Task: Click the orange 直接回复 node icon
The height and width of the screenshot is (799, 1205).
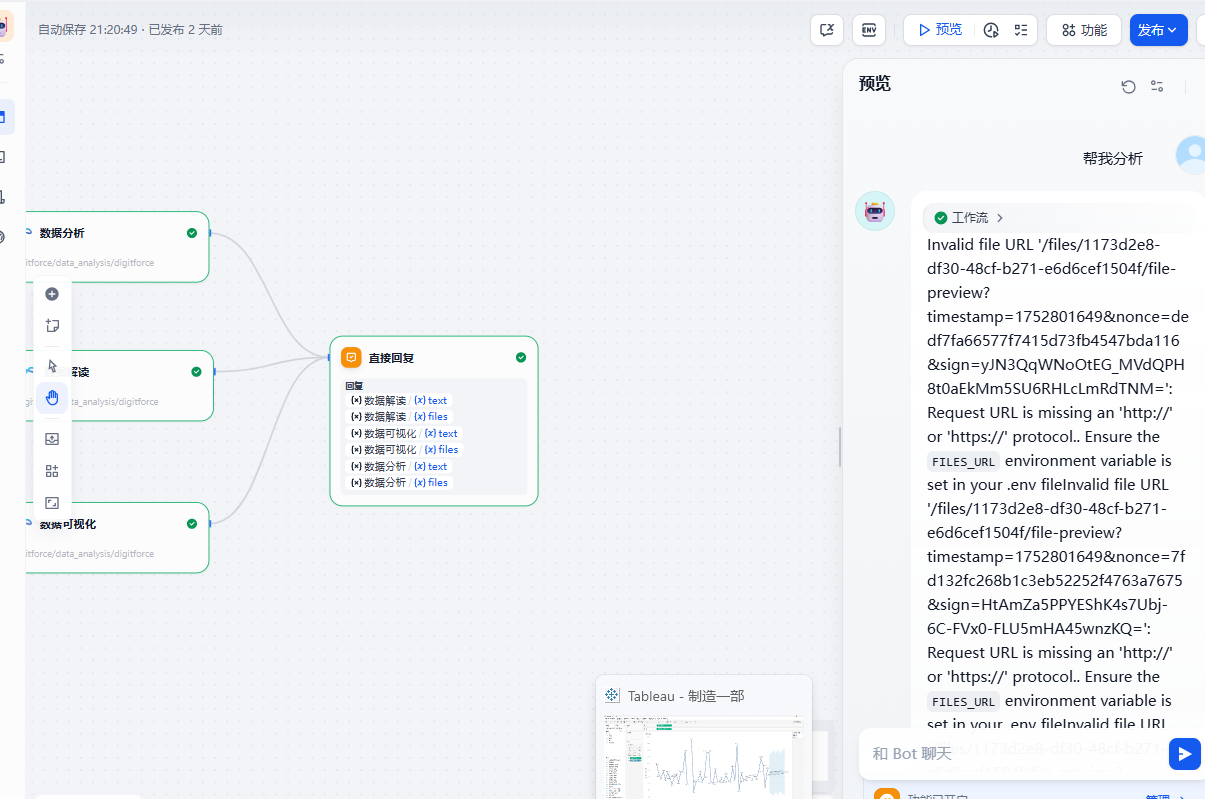Action: tap(351, 357)
